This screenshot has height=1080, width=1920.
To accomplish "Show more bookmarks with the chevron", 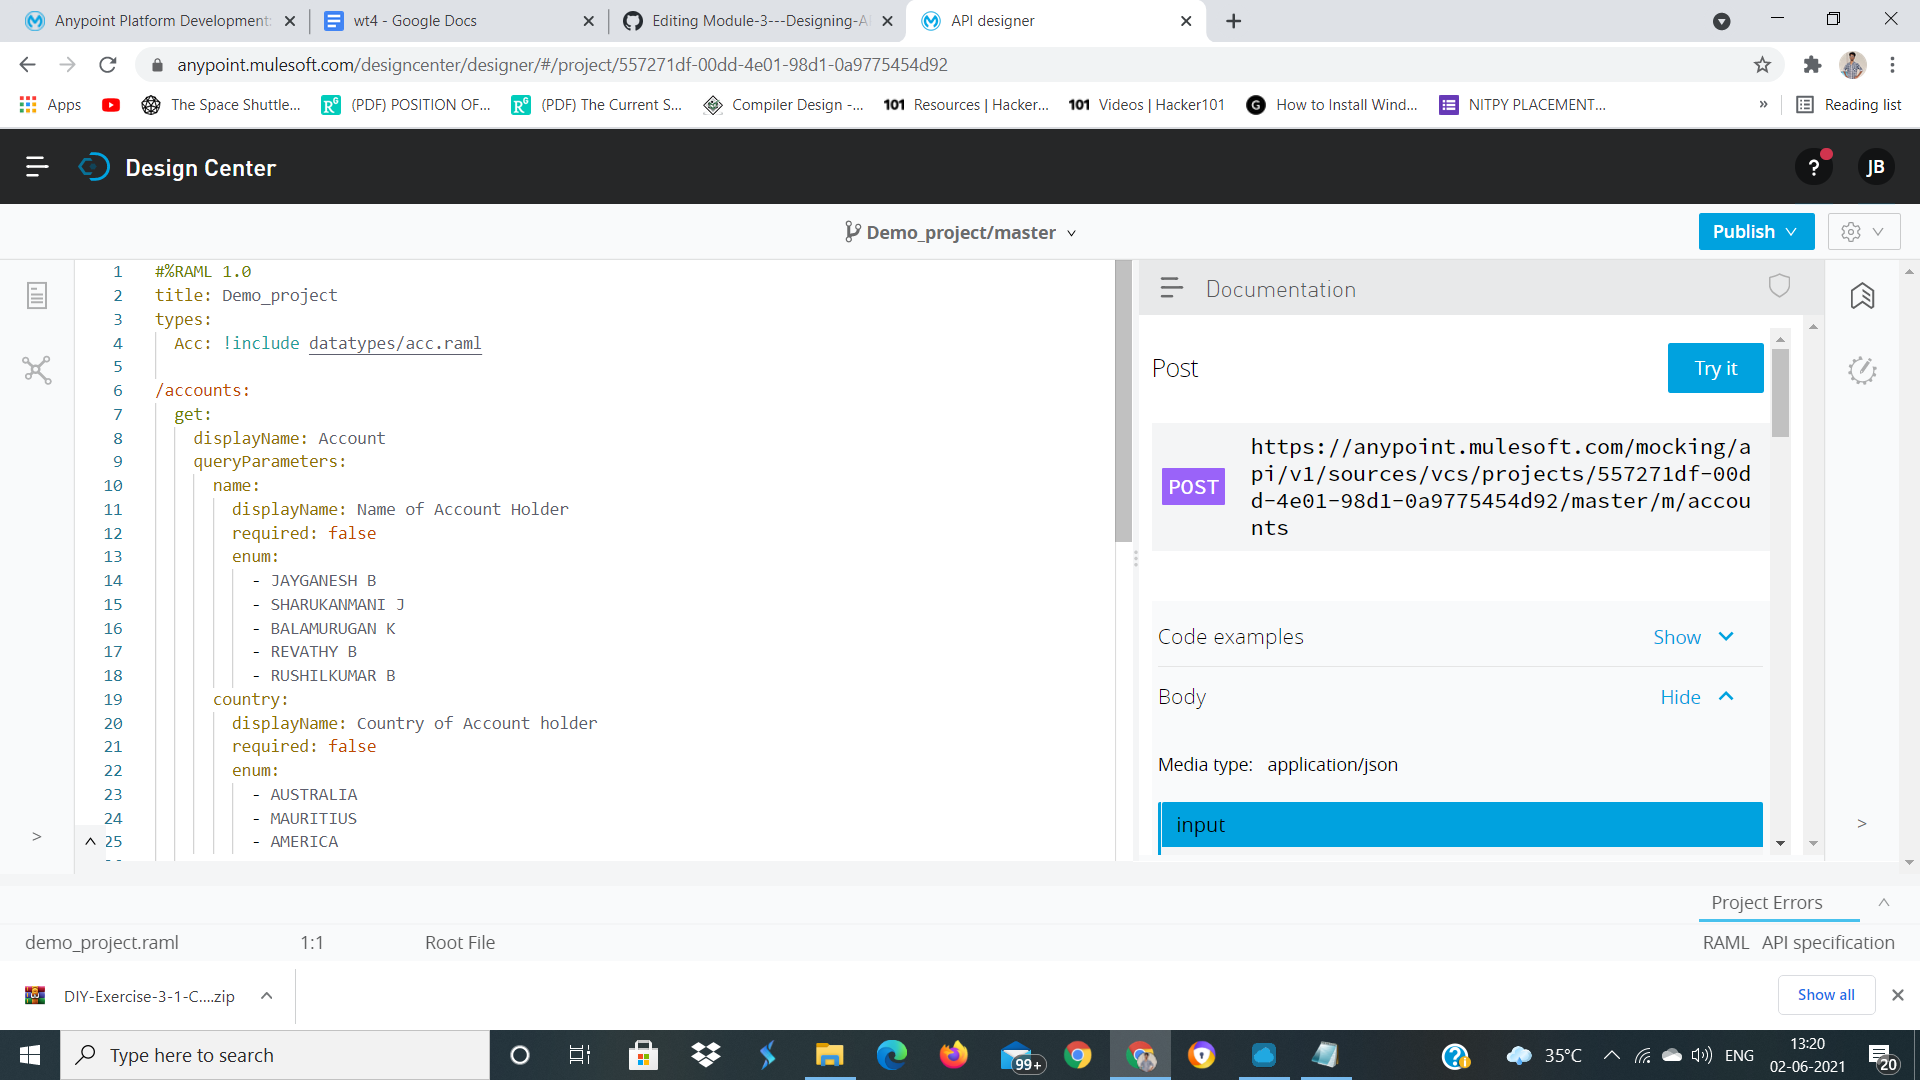I will [1763, 105].
